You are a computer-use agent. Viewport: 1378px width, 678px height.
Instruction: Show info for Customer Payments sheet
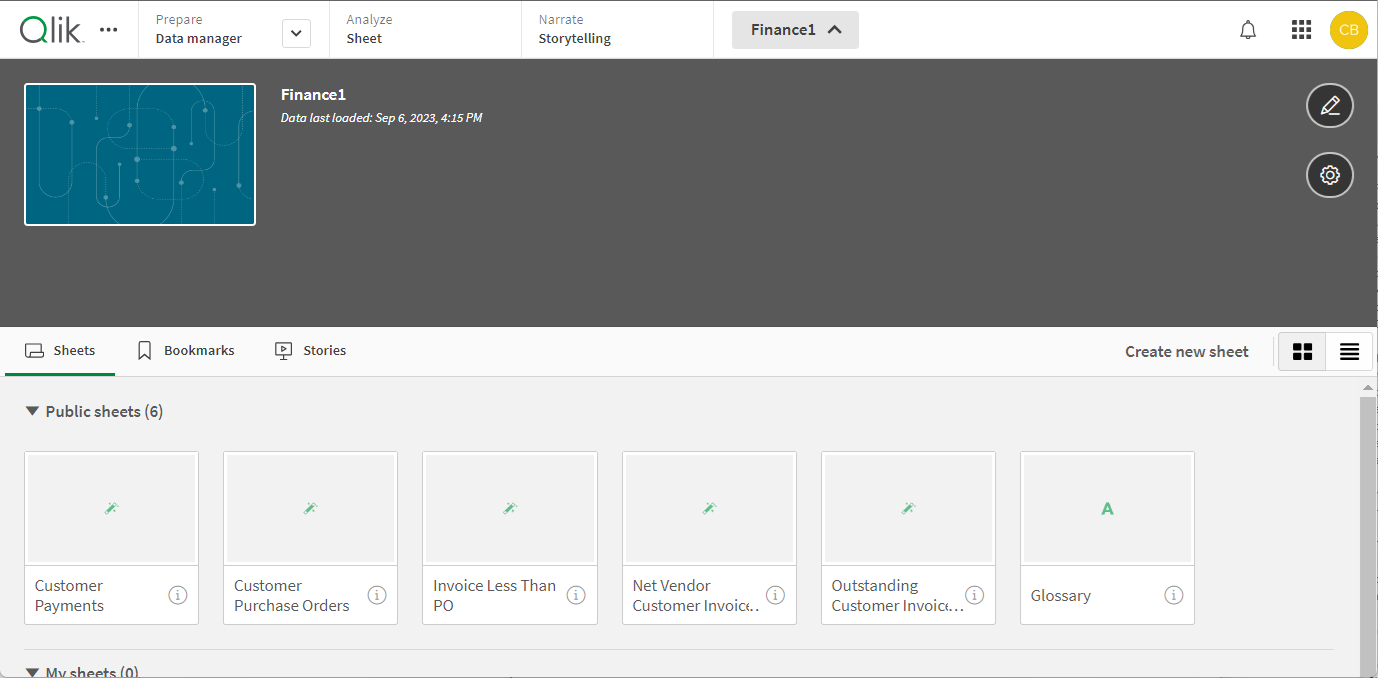pos(178,594)
